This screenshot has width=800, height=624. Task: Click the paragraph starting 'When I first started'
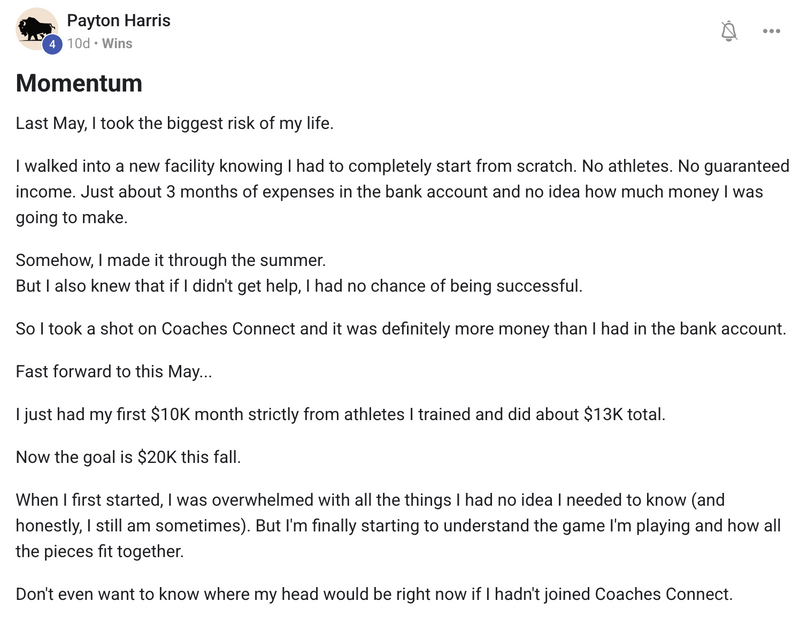[x=398, y=526]
